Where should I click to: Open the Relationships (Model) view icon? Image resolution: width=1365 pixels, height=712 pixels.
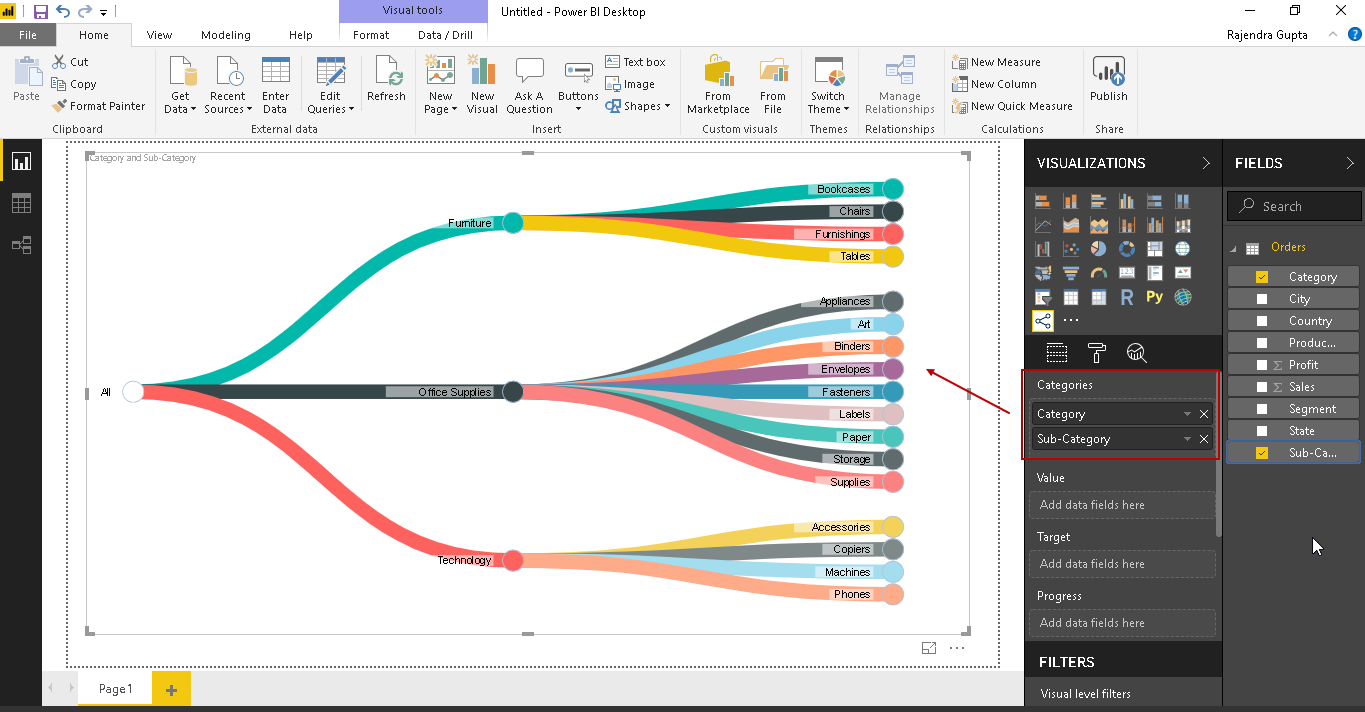pos(21,245)
